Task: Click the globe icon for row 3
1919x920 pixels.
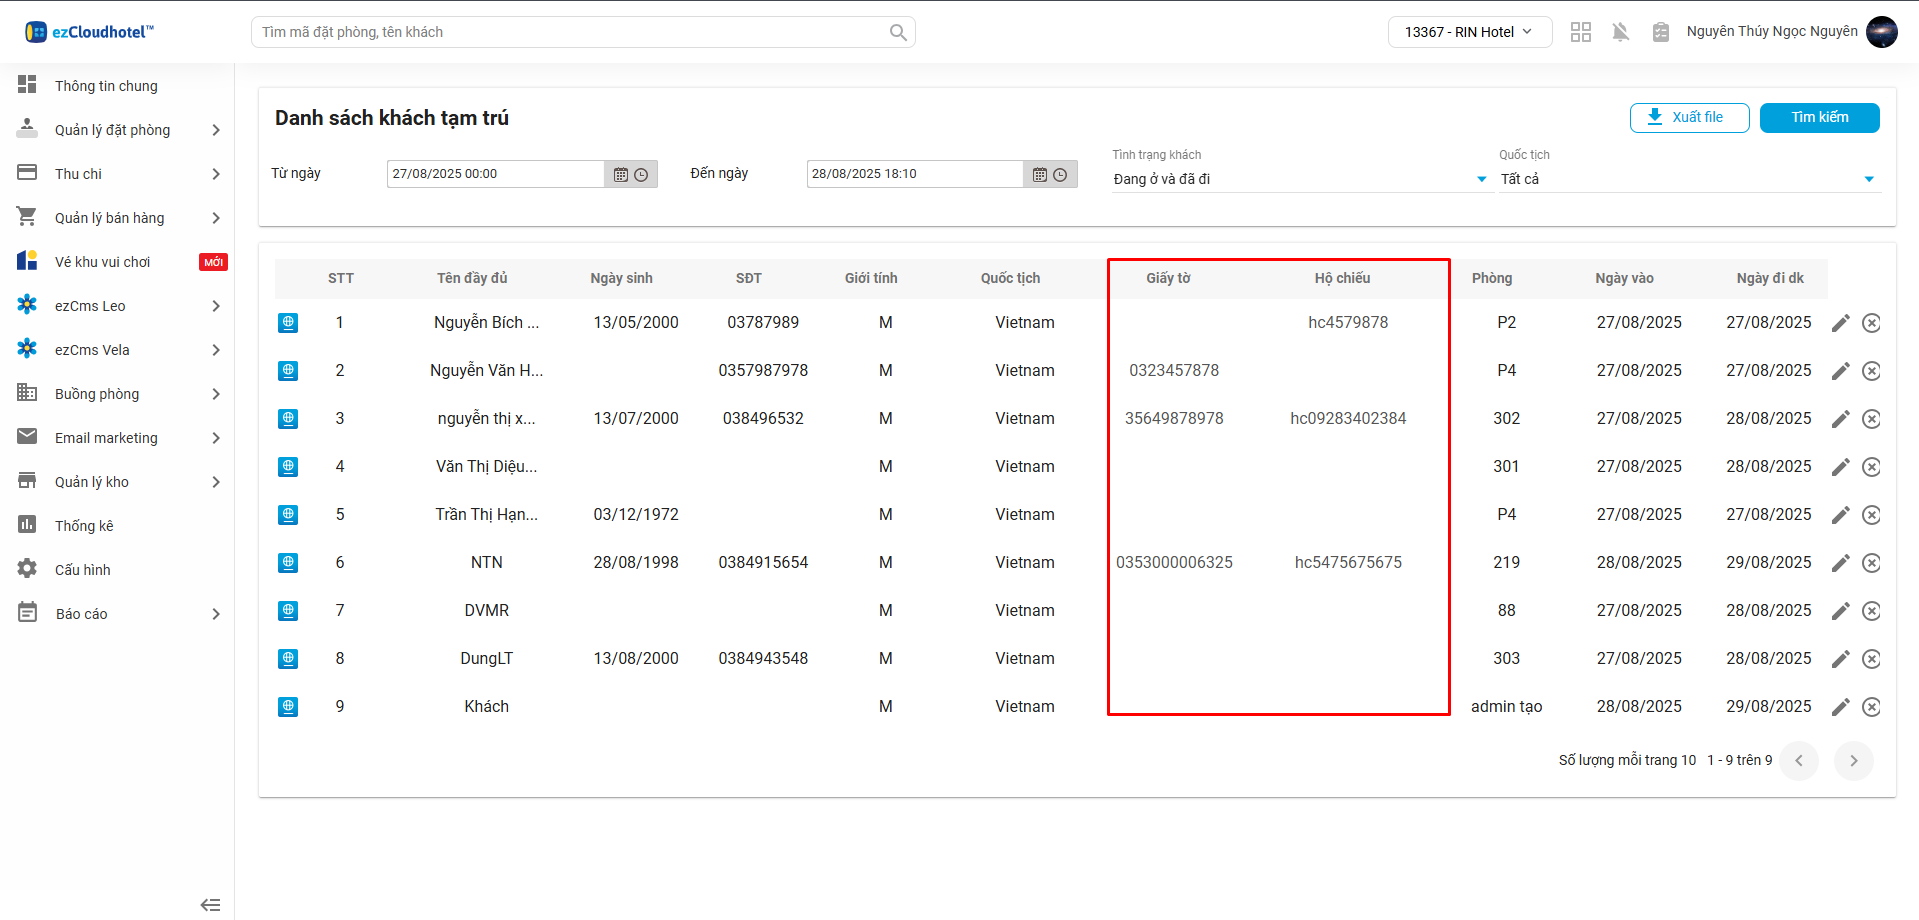Action: [288, 419]
